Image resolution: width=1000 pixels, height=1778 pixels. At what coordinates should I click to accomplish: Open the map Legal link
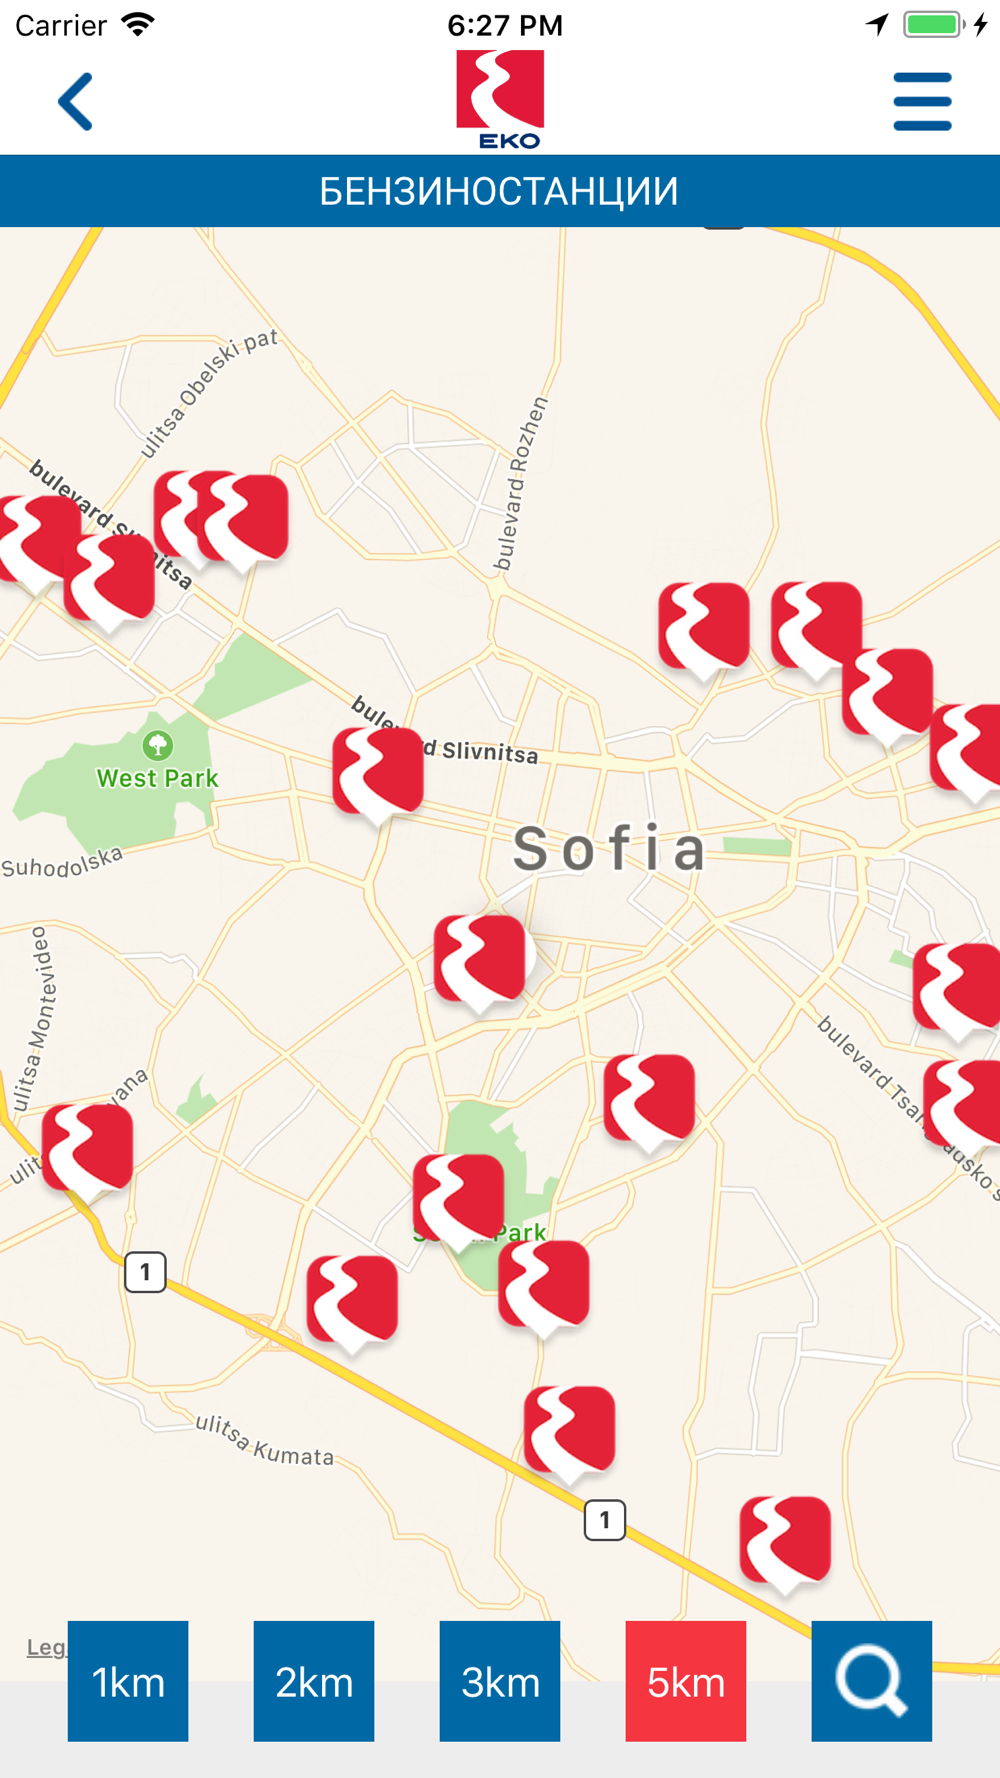pos(46,1647)
